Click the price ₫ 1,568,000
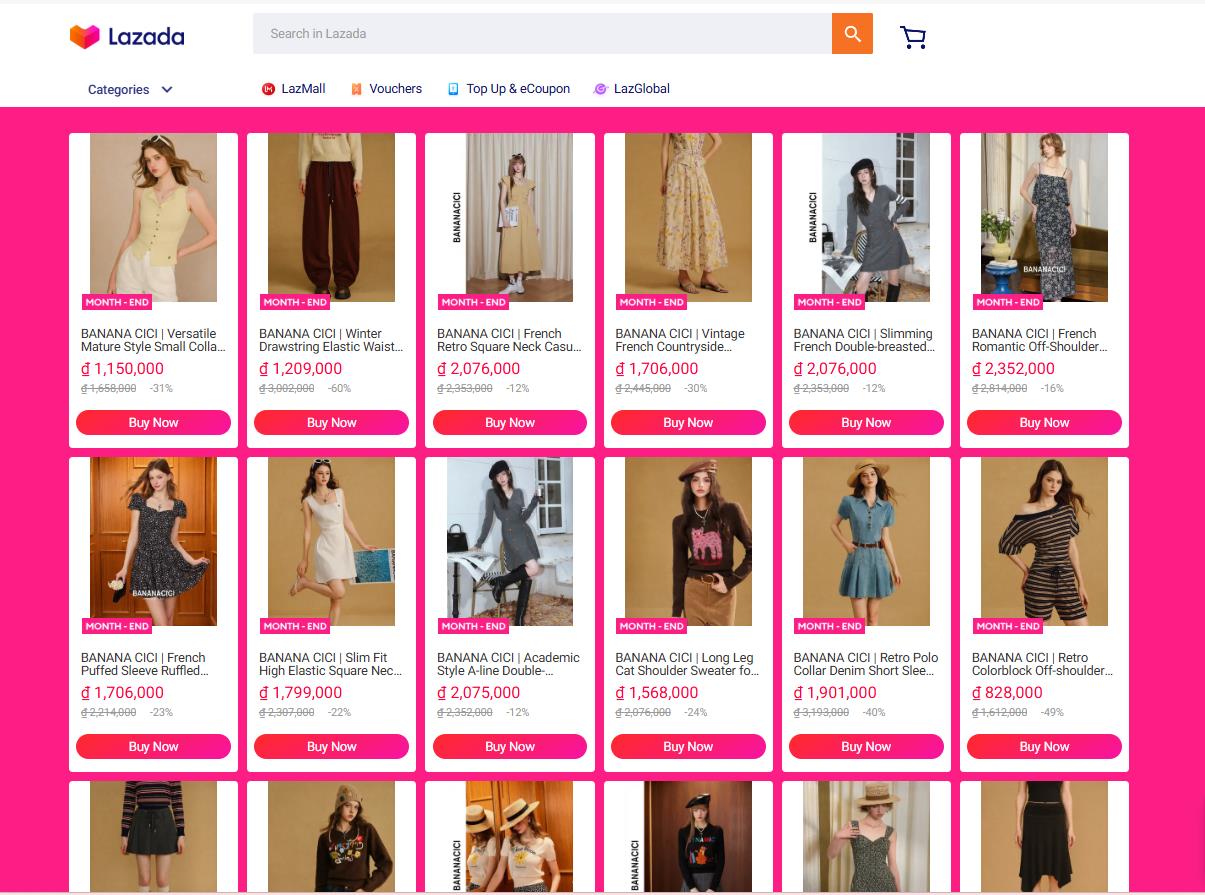1205x895 pixels. pyautogui.click(x=657, y=693)
